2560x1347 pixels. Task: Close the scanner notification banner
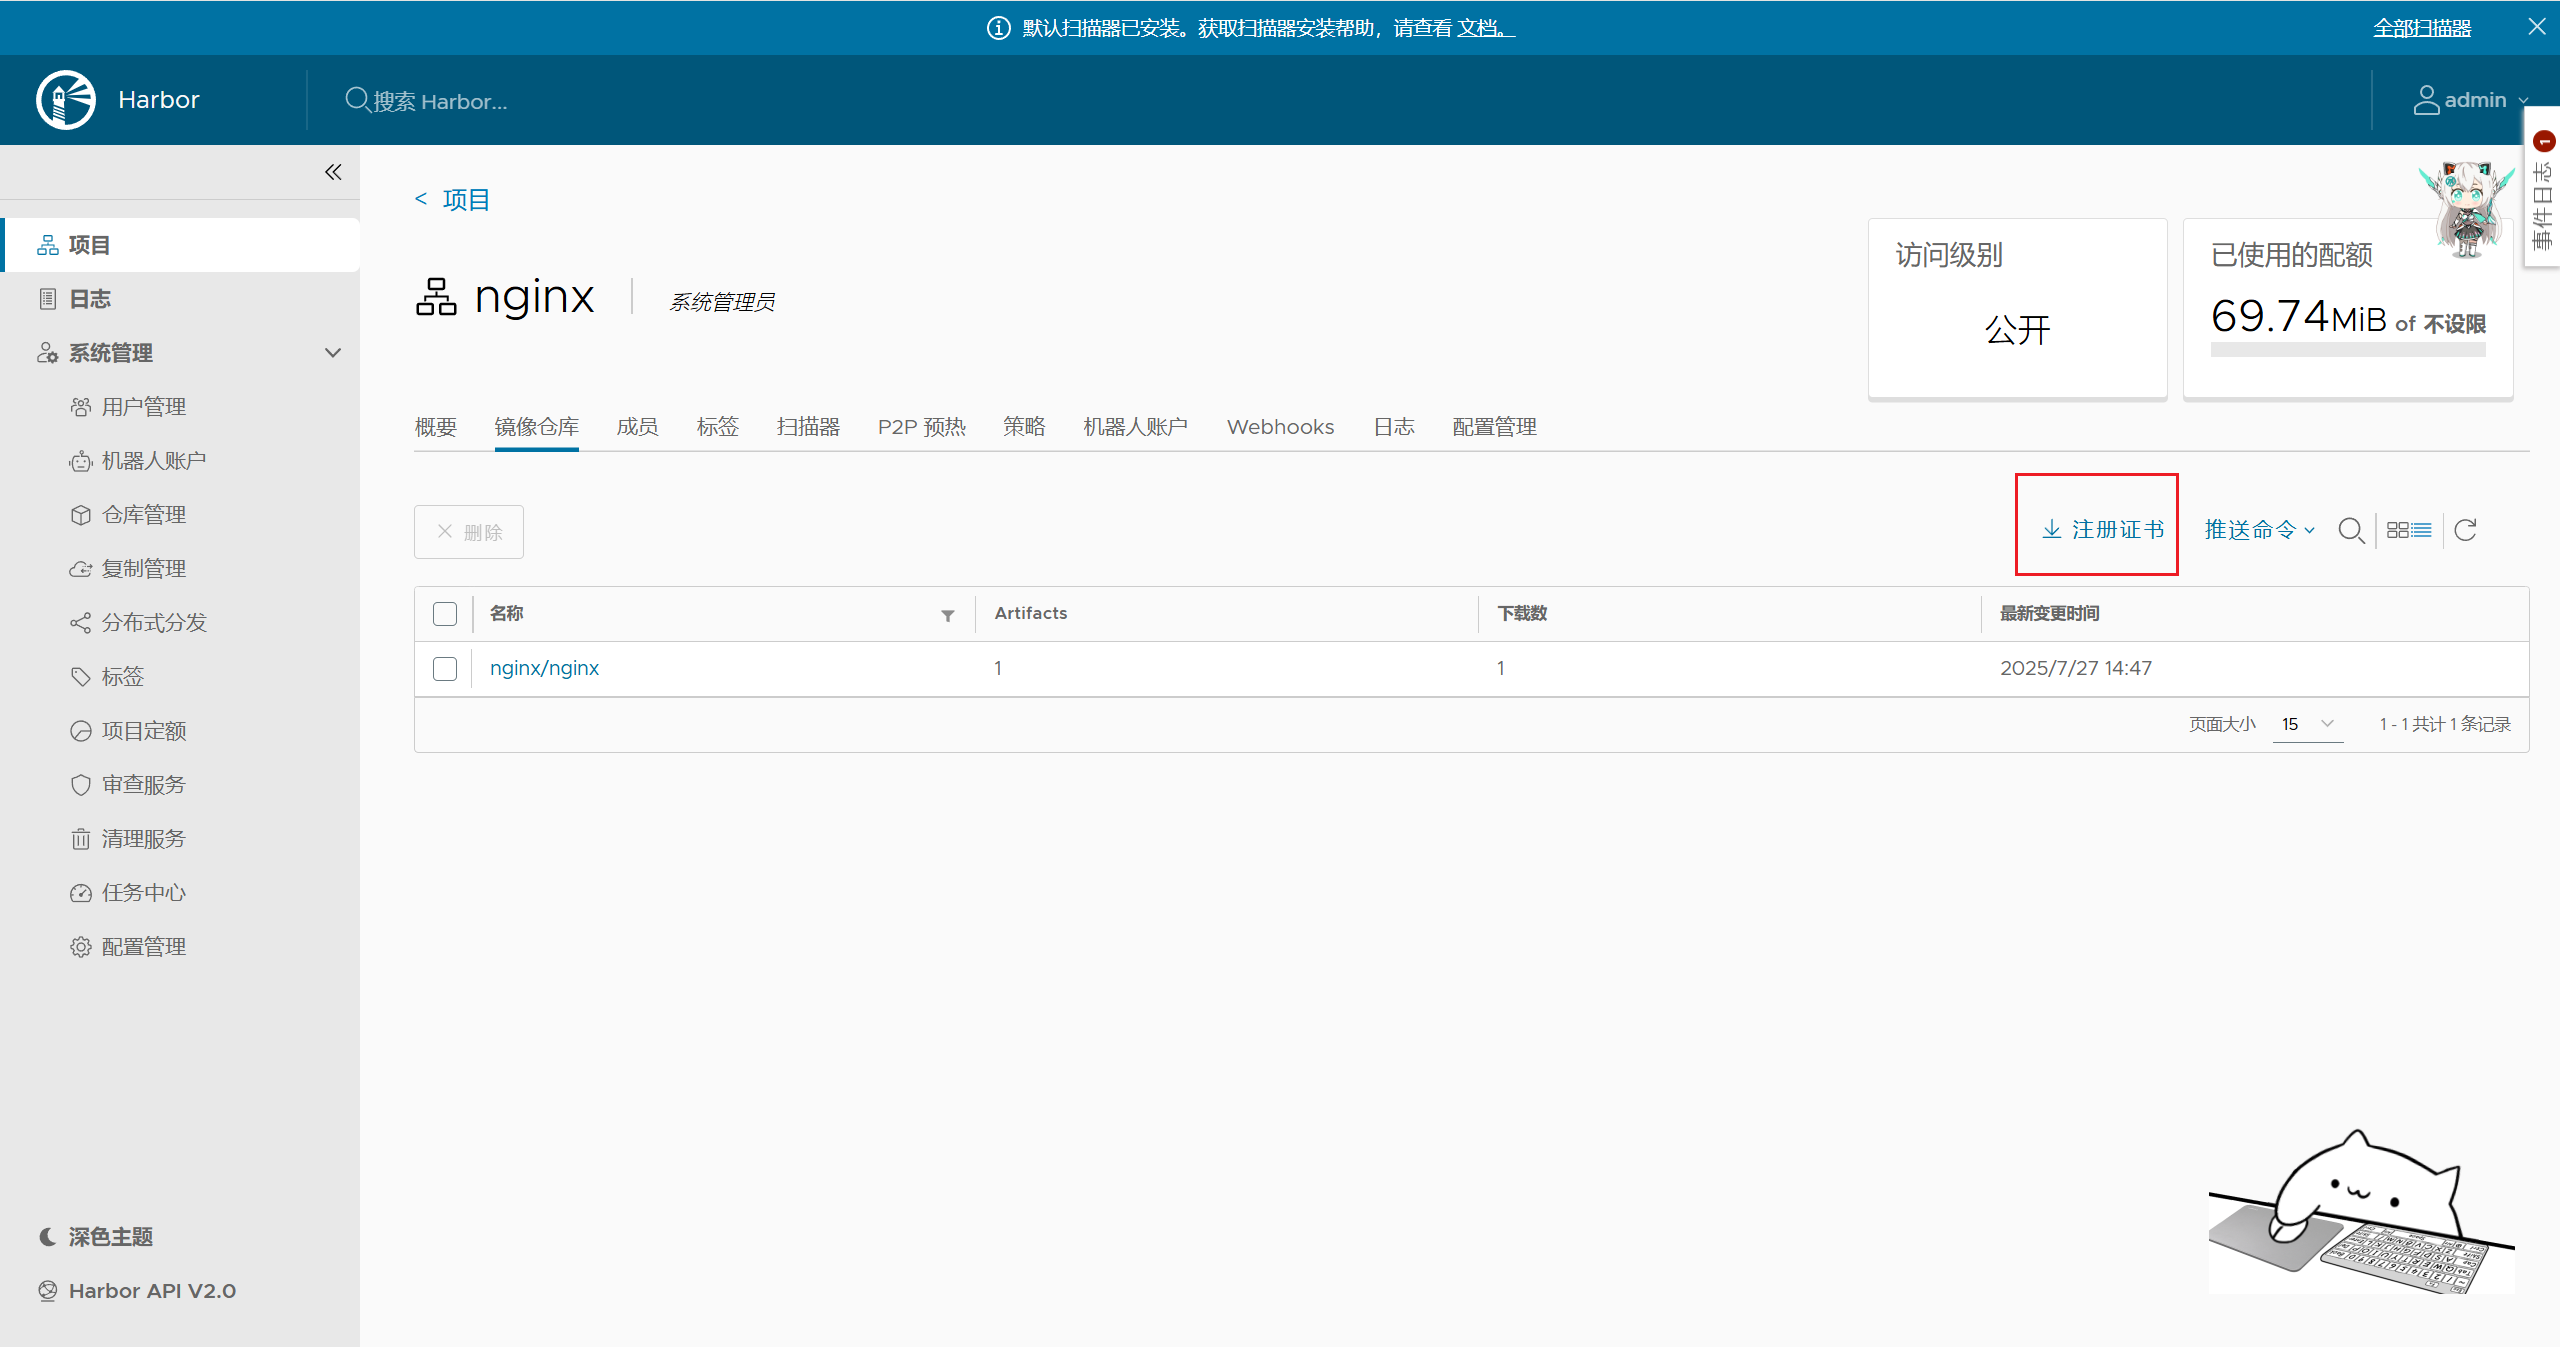2537,27
